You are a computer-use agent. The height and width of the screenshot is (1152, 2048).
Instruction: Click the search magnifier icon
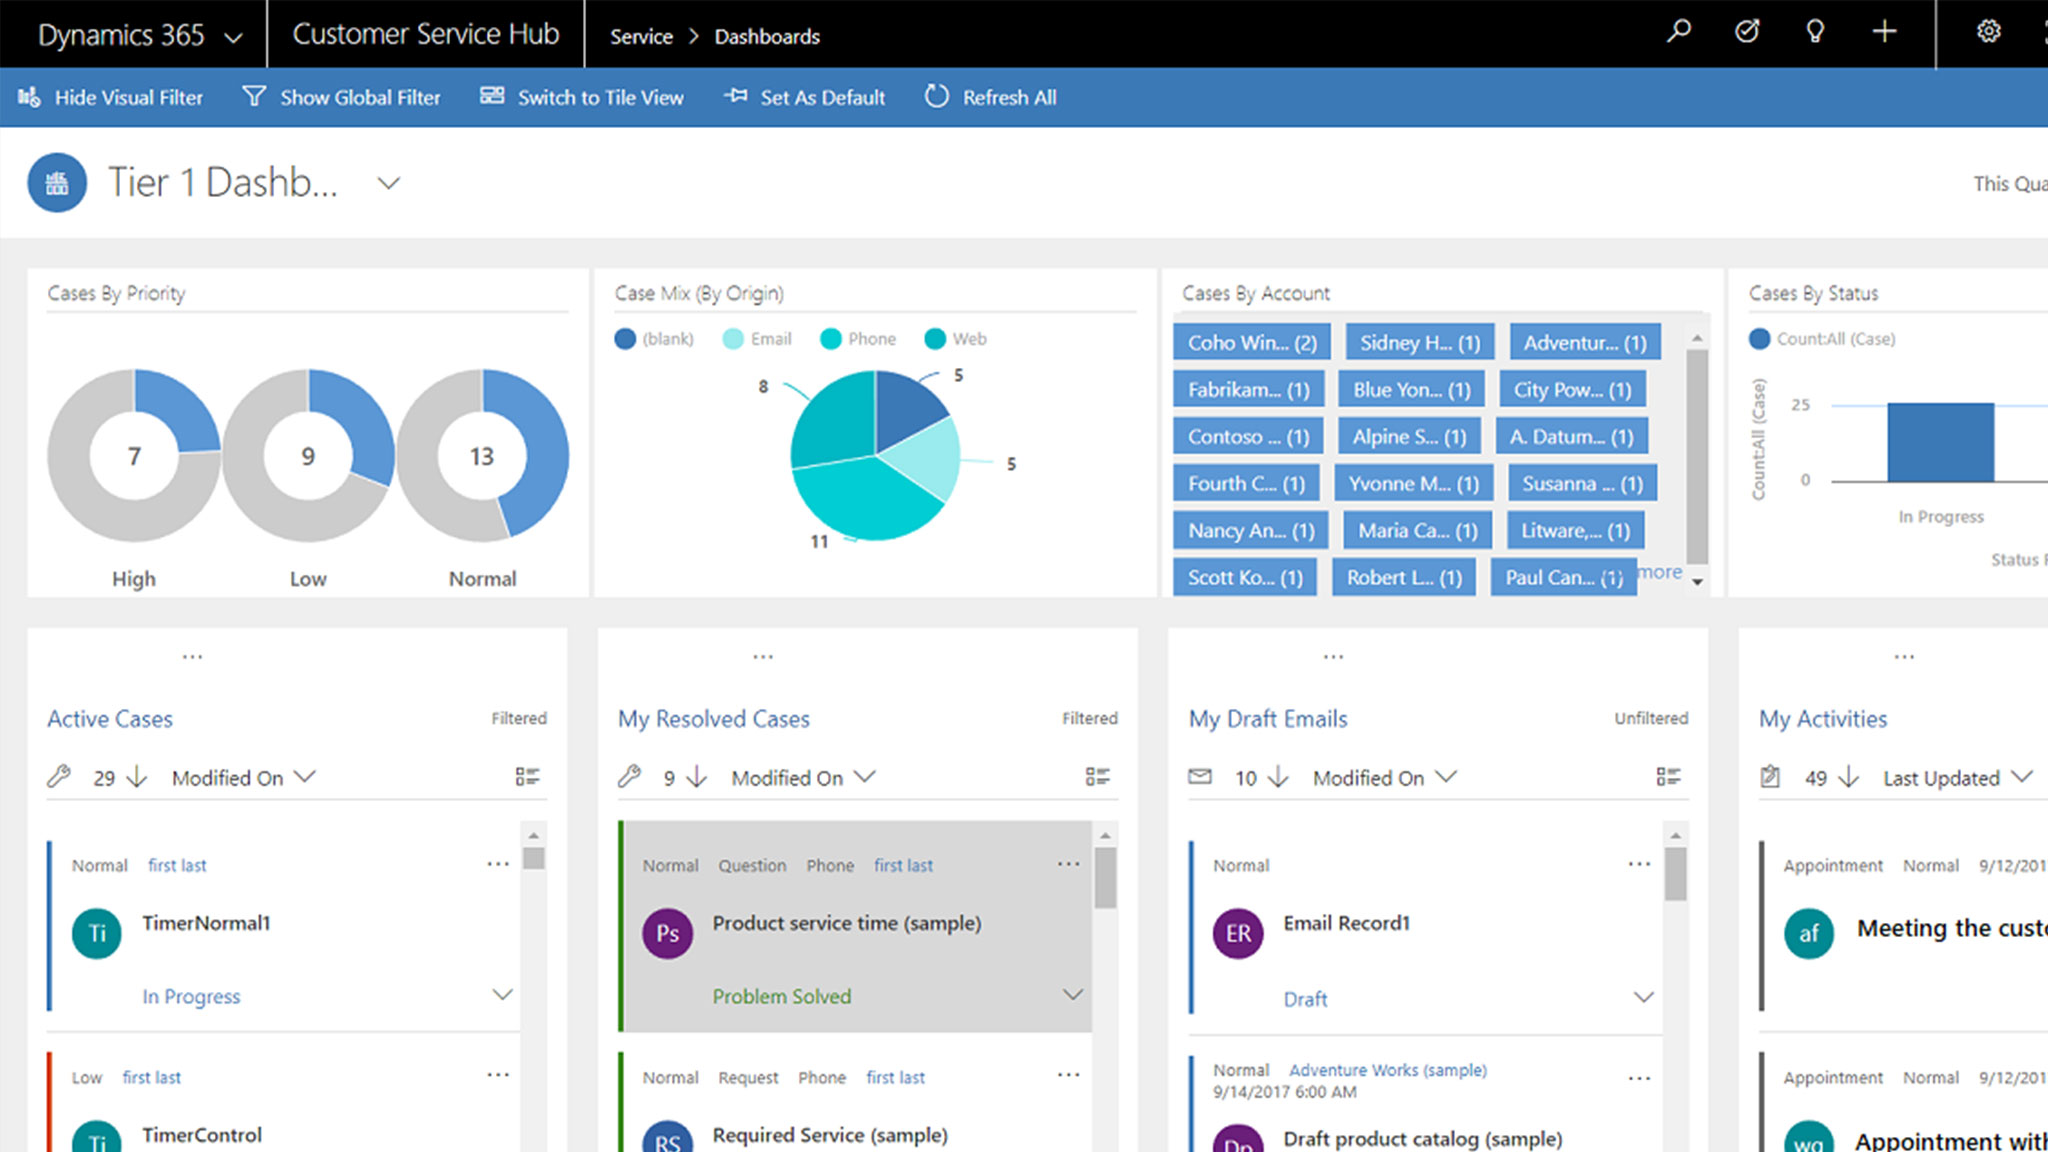tap(1678, 32)
